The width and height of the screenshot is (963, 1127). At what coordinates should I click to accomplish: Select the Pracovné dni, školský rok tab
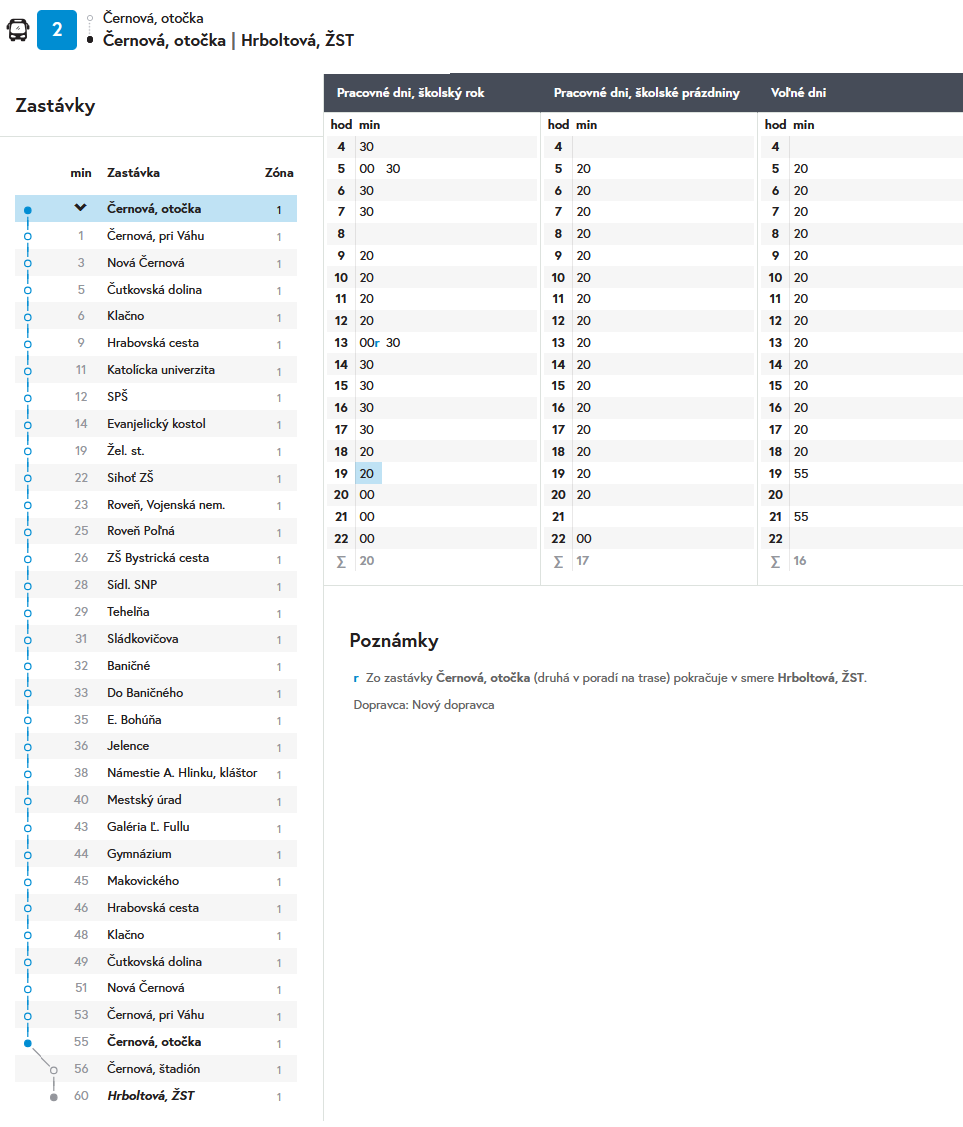410,93
